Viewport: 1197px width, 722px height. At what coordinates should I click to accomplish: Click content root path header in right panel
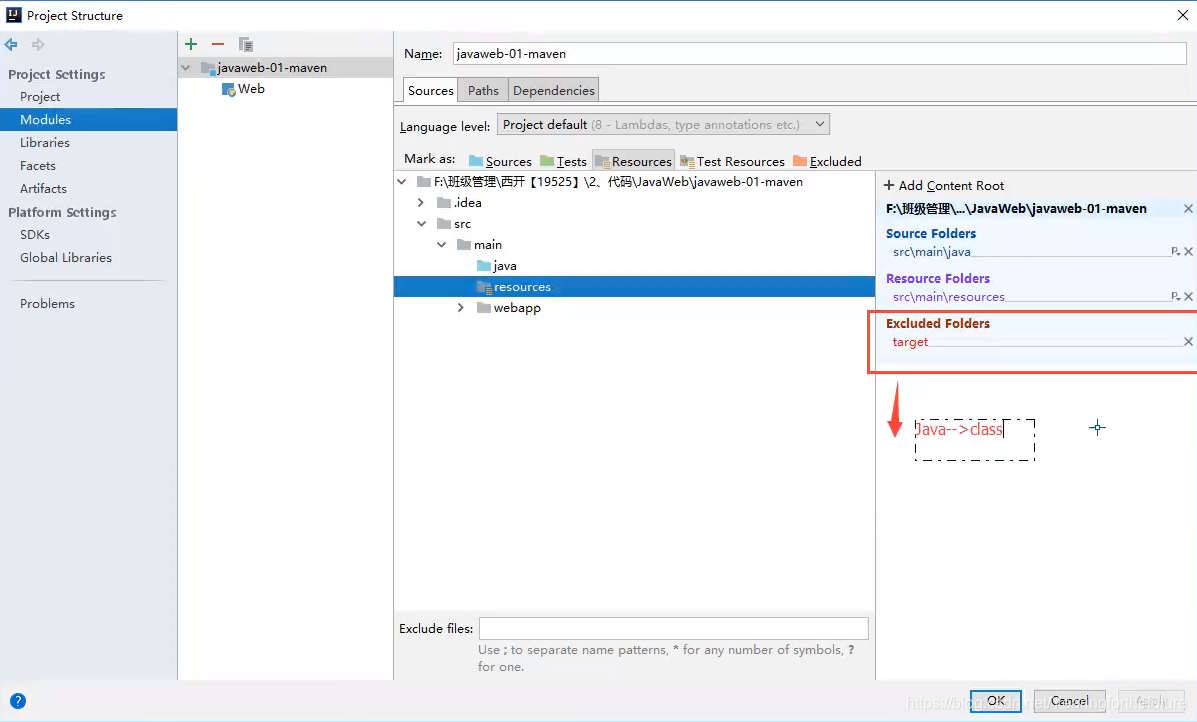1015,208
